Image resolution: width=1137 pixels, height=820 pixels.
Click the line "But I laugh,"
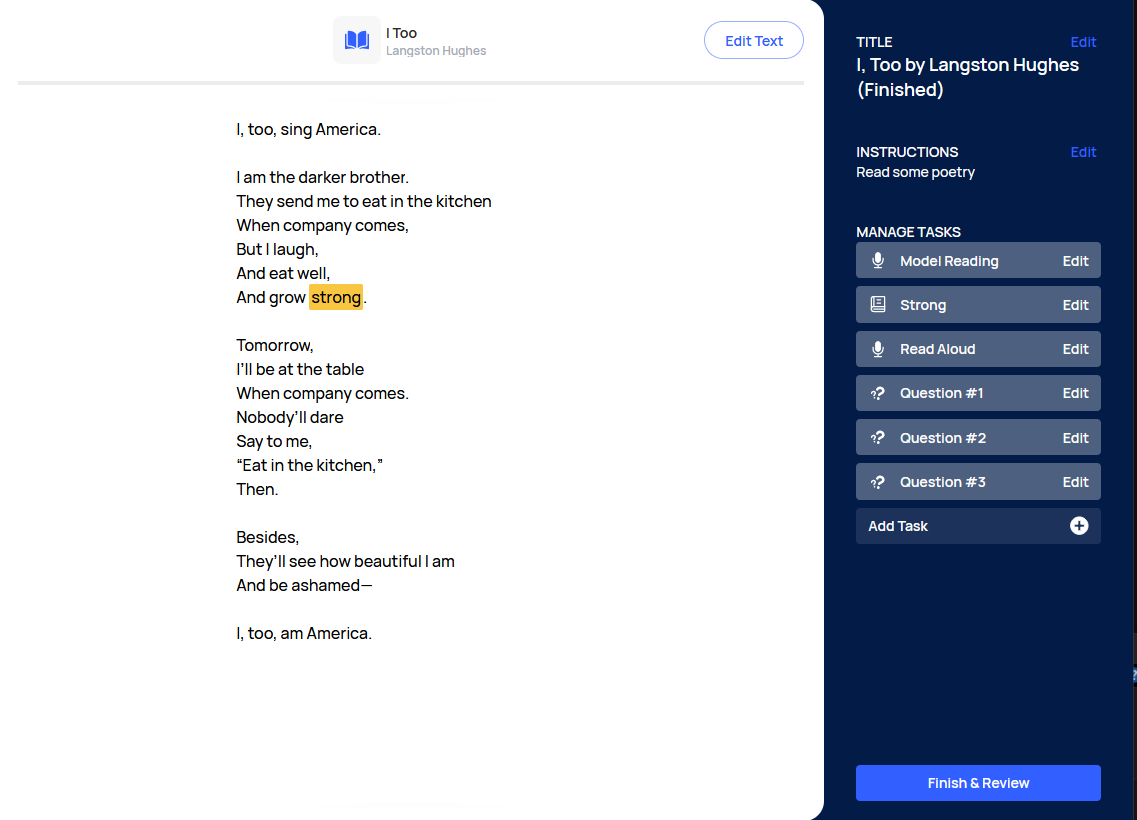277,249
